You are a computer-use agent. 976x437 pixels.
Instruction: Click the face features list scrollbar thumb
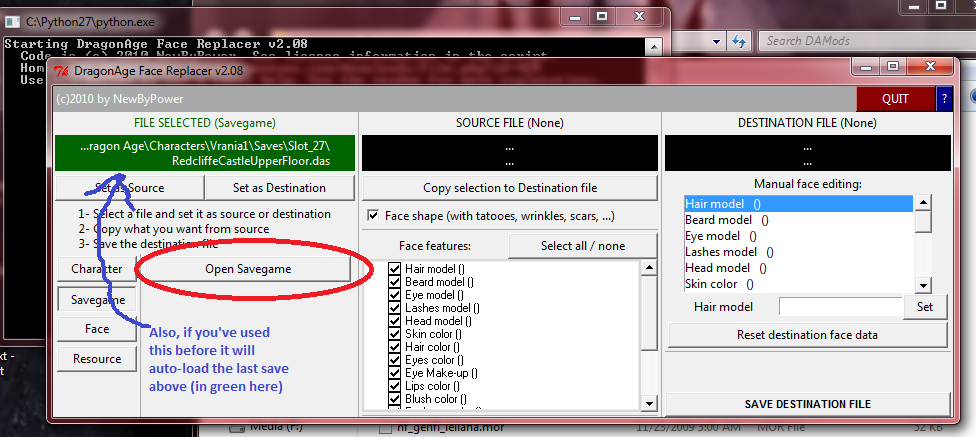(x=649, y=313)
